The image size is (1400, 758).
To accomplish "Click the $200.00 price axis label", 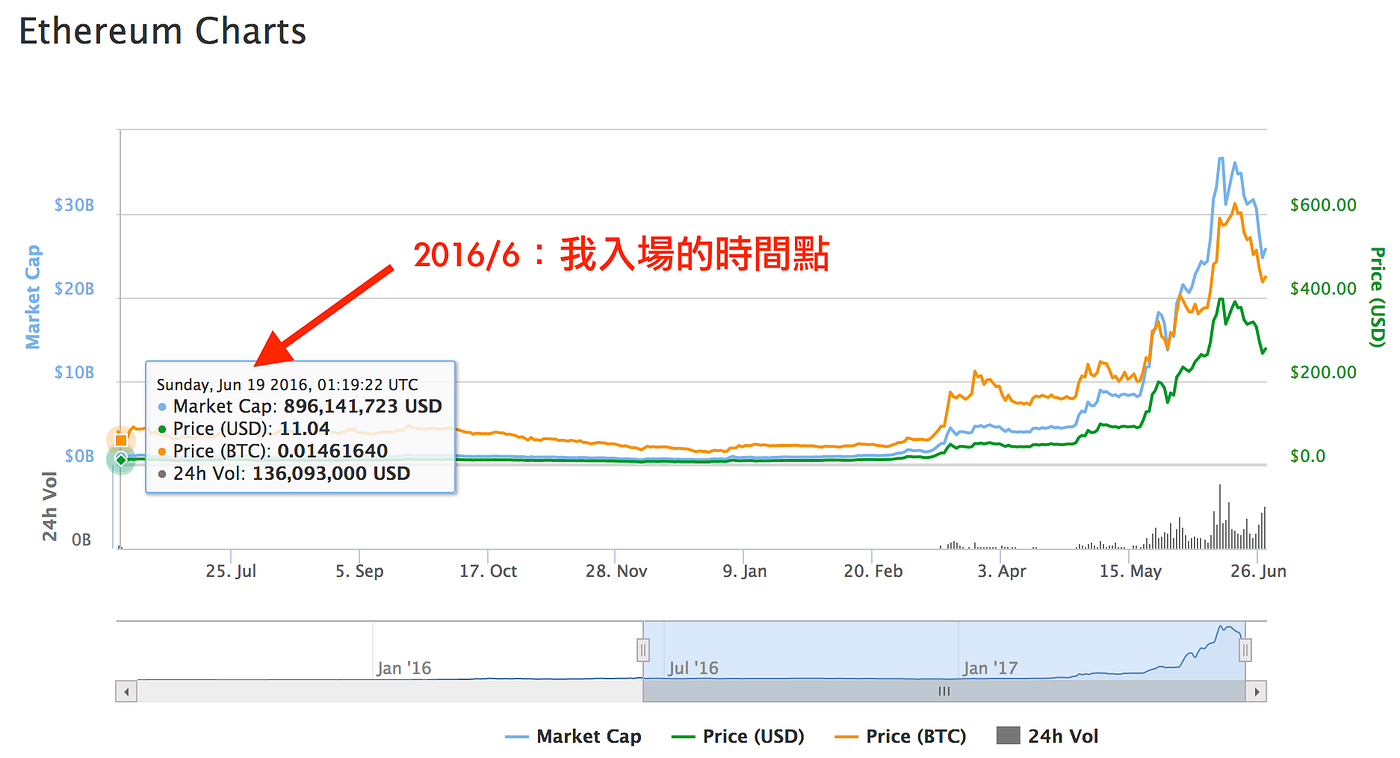I will (1323, 373).
